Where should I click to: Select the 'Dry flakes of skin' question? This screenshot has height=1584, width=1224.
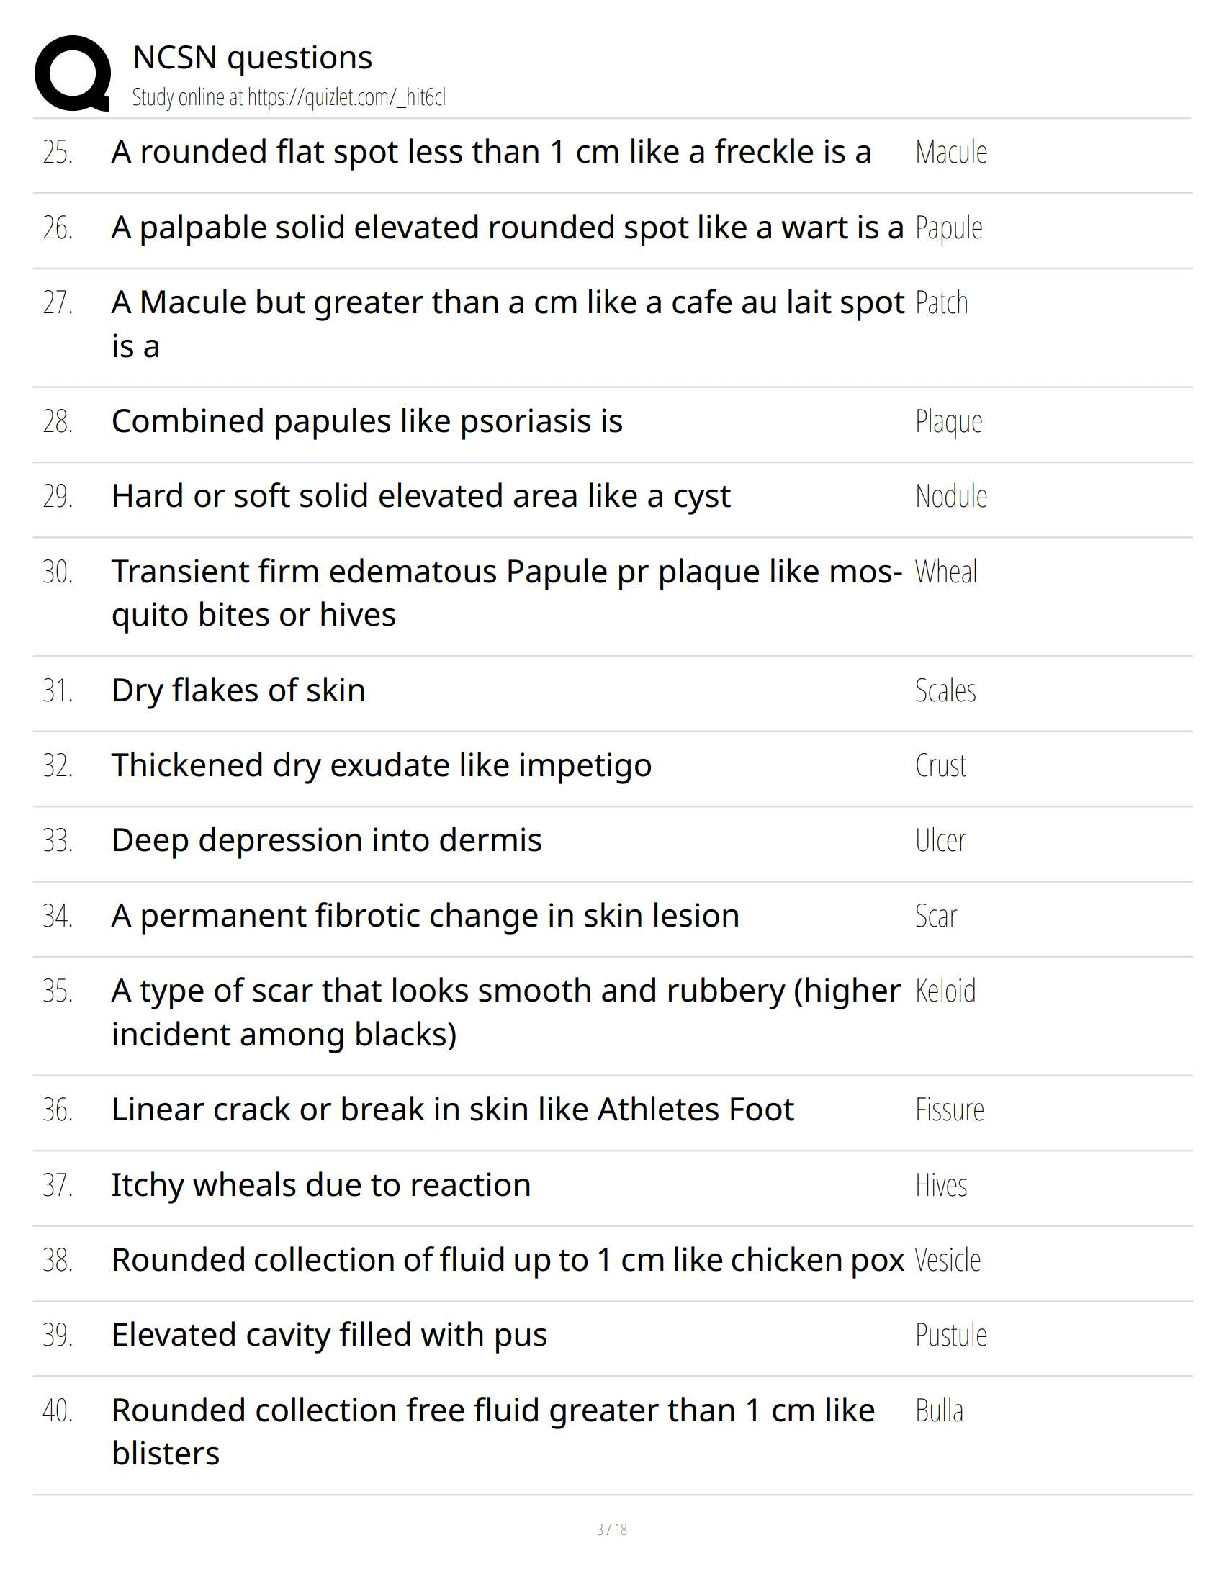pos(238,690)
